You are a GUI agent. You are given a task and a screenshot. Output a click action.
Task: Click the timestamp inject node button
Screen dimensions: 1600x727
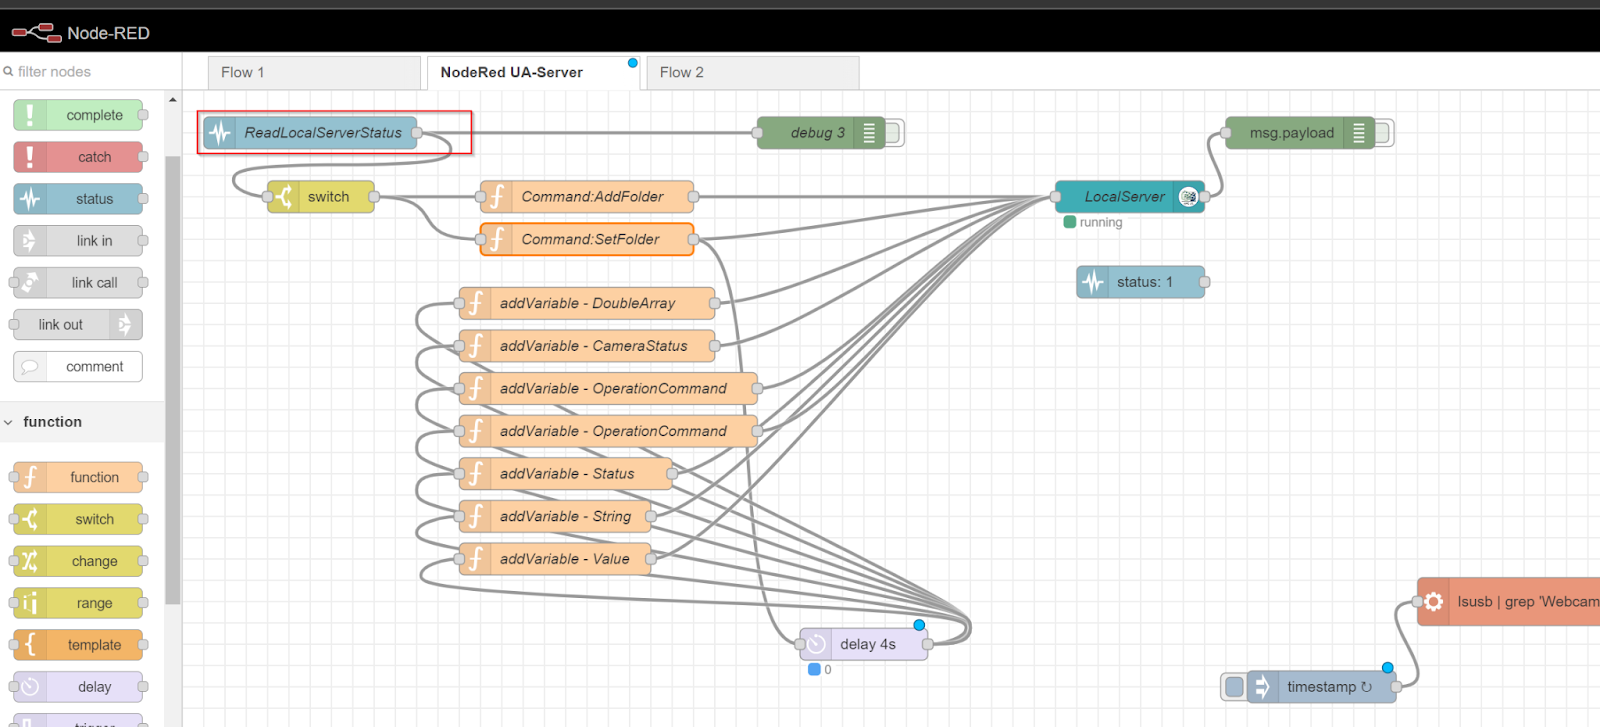click(1234, 687)
